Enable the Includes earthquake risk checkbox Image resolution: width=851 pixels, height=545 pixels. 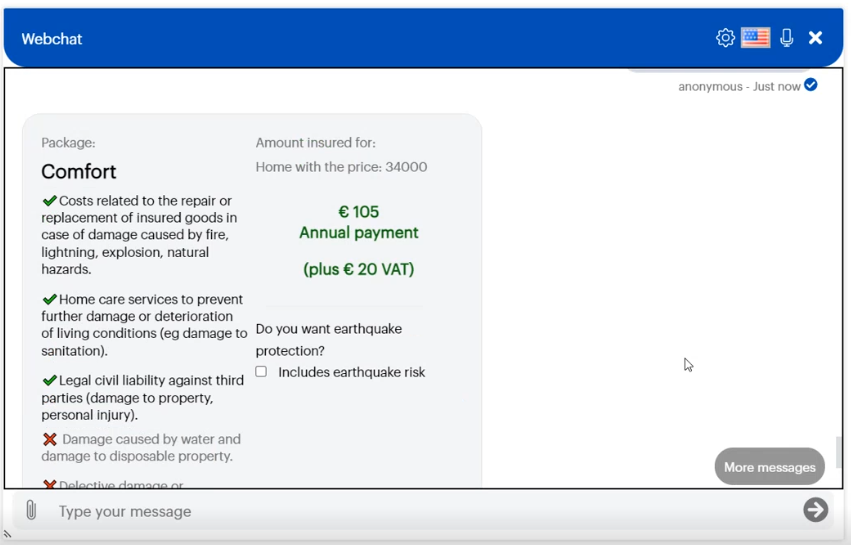261,371
